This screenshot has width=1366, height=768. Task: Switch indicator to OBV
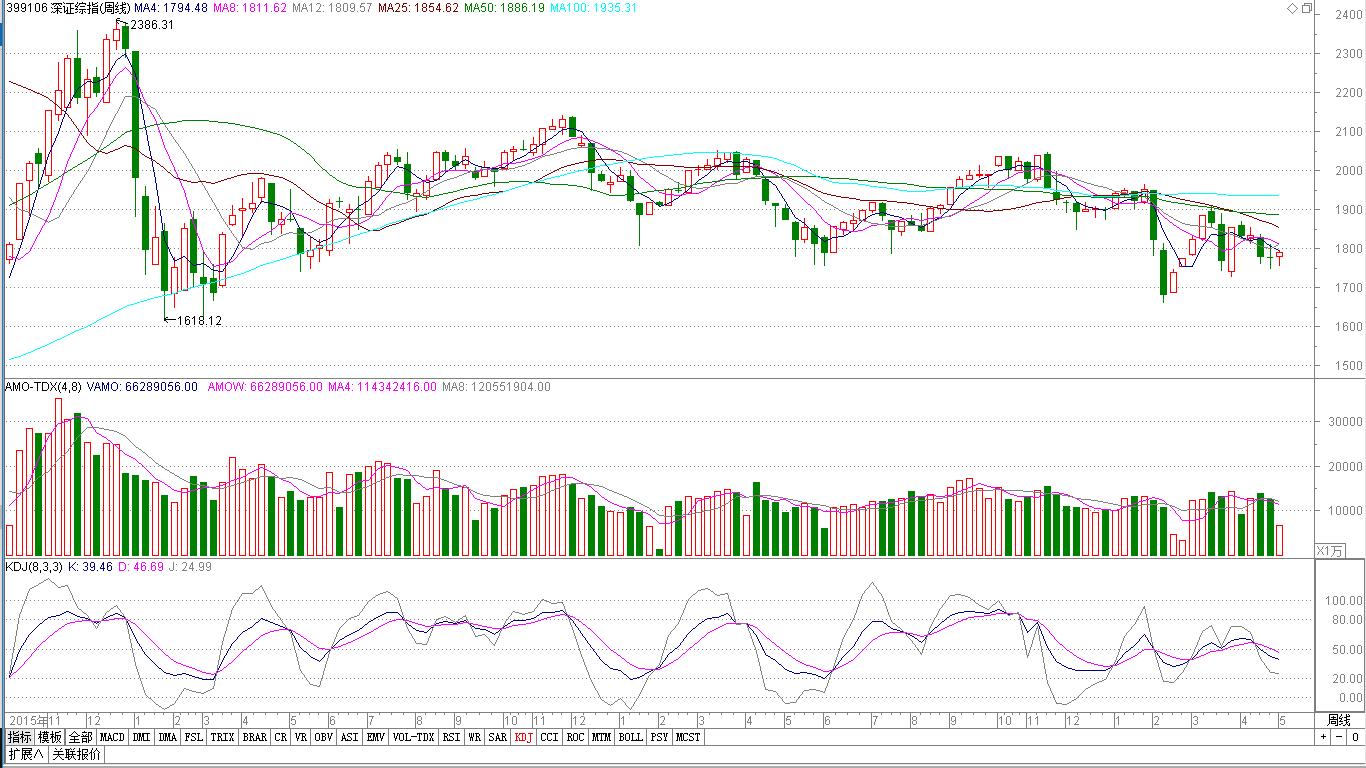pyautogui.click(x=323, y=737)
